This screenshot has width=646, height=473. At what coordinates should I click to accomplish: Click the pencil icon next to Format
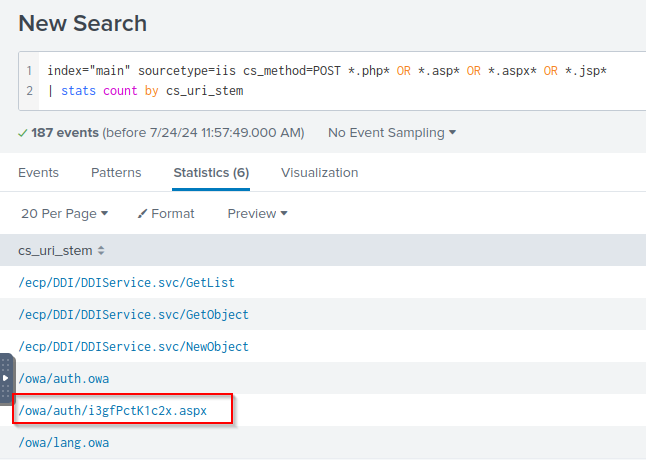pos(142,213)
